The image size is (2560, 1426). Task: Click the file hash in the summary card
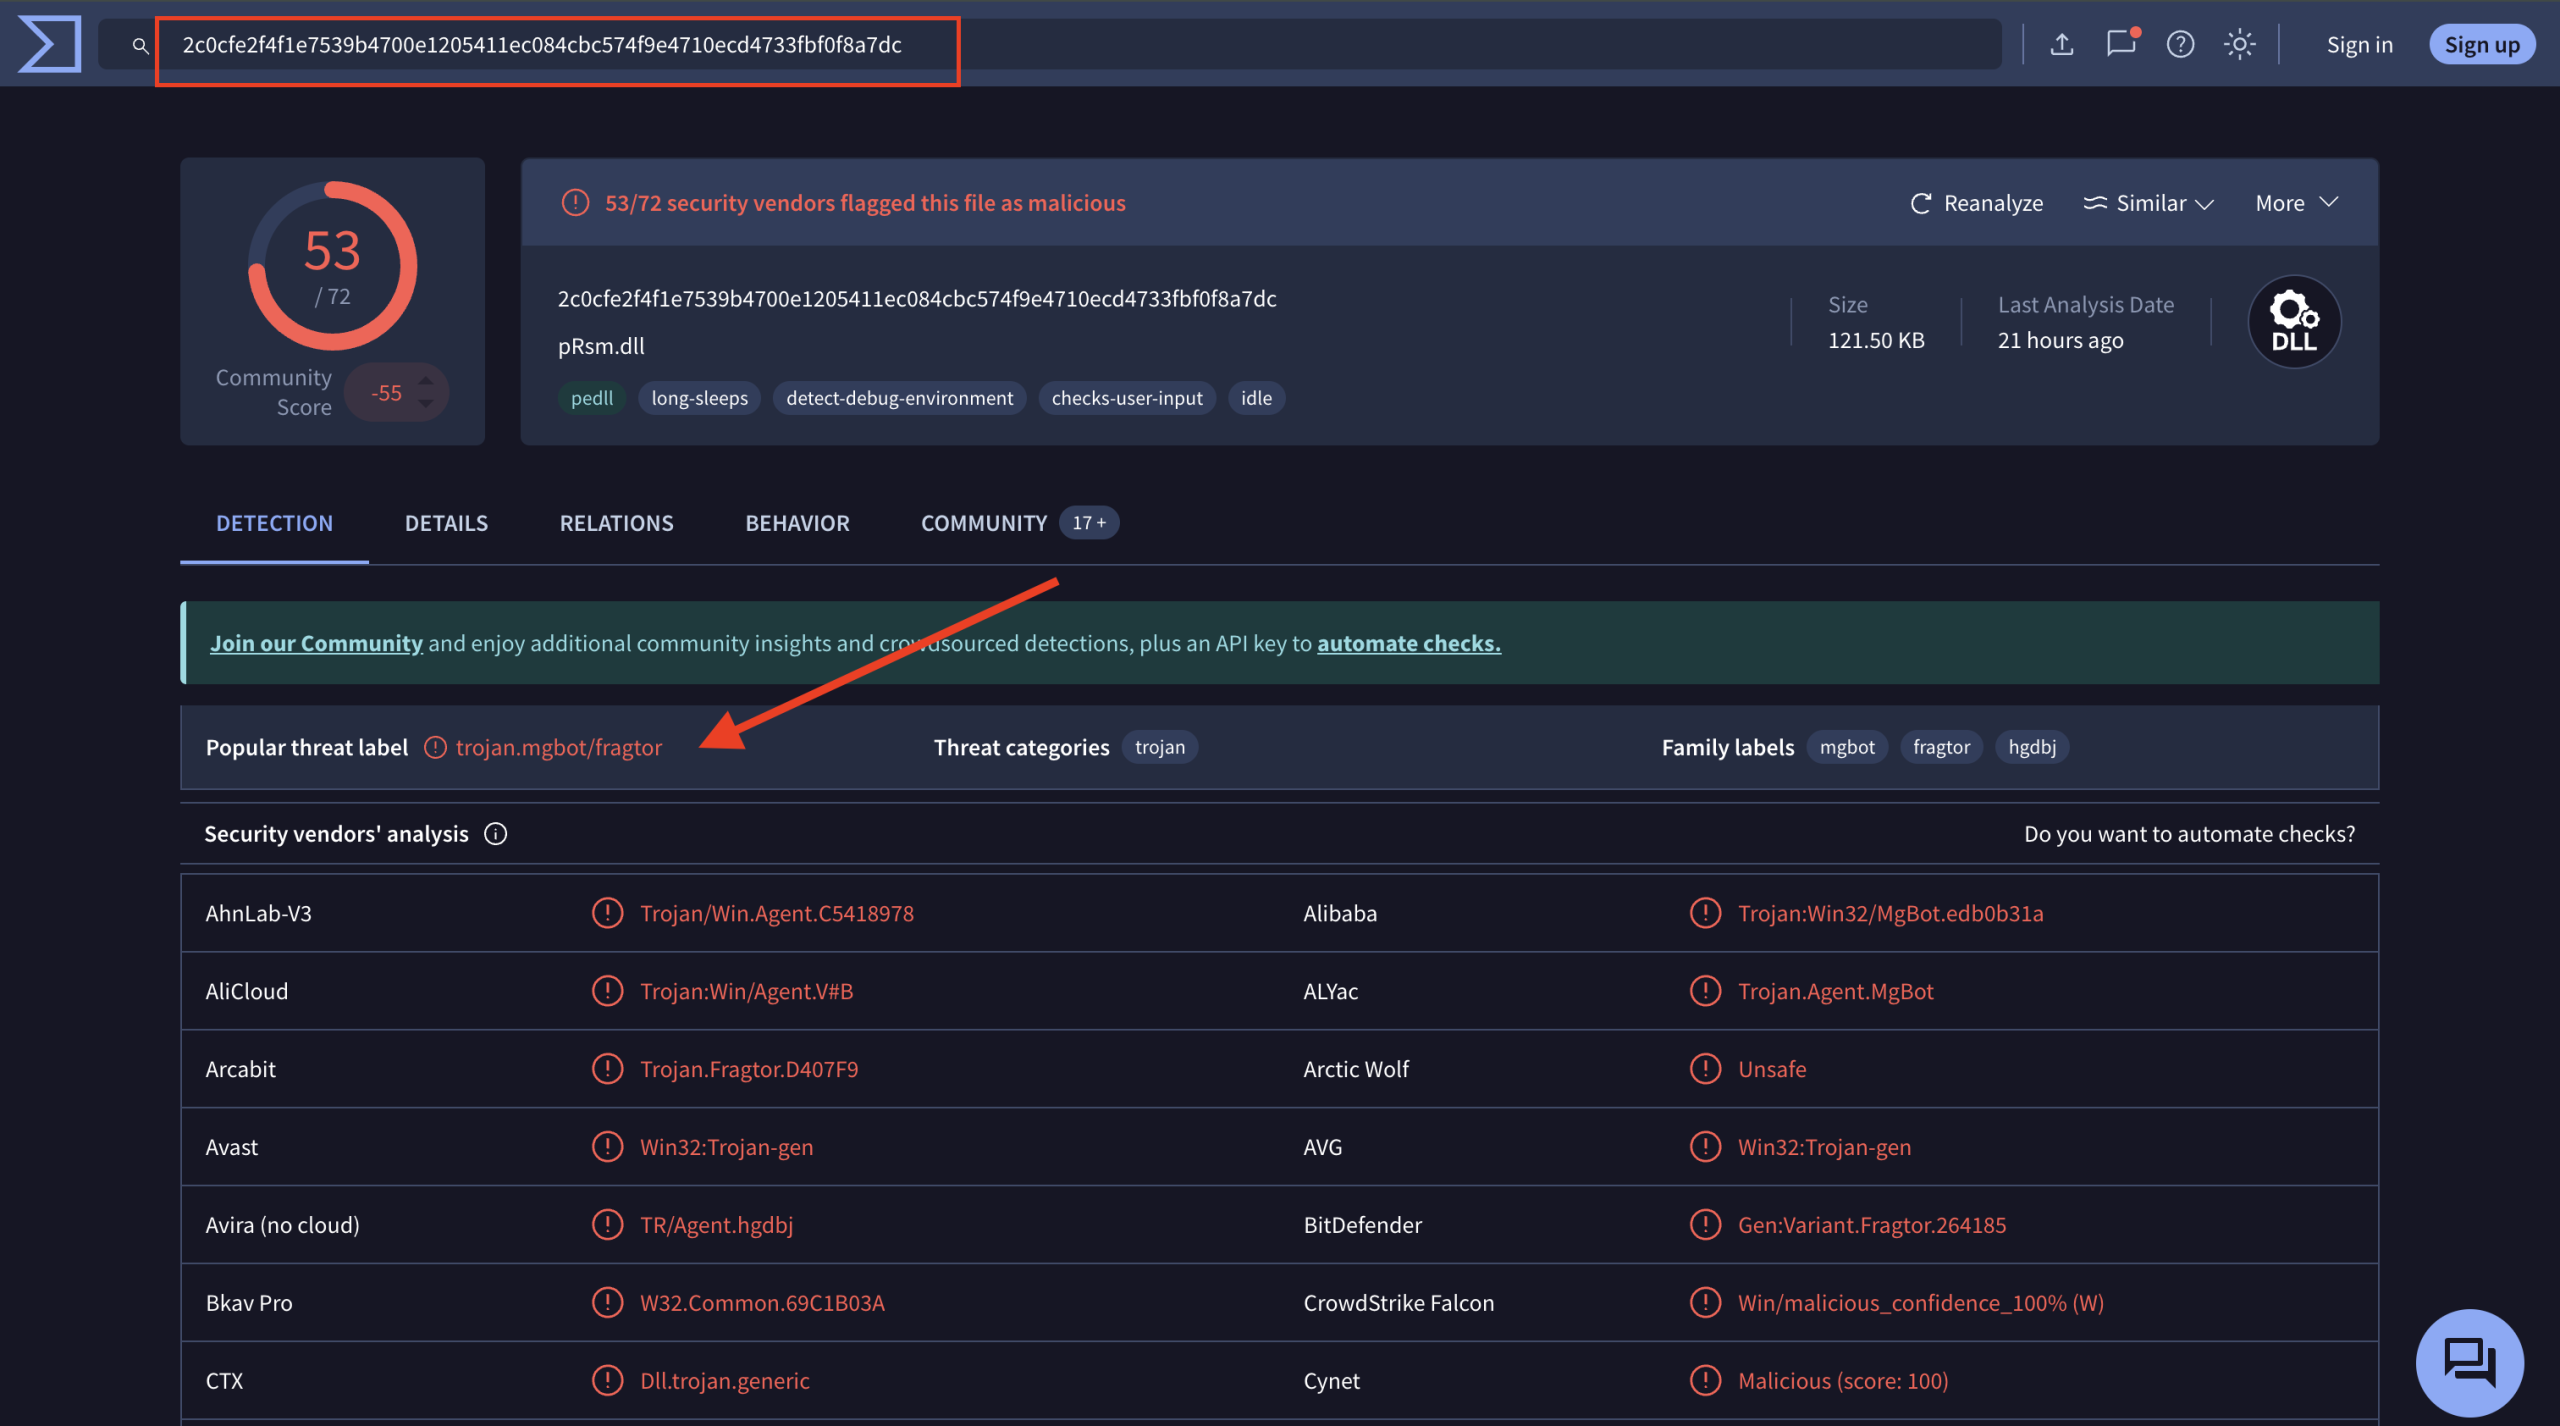(917, 299)
